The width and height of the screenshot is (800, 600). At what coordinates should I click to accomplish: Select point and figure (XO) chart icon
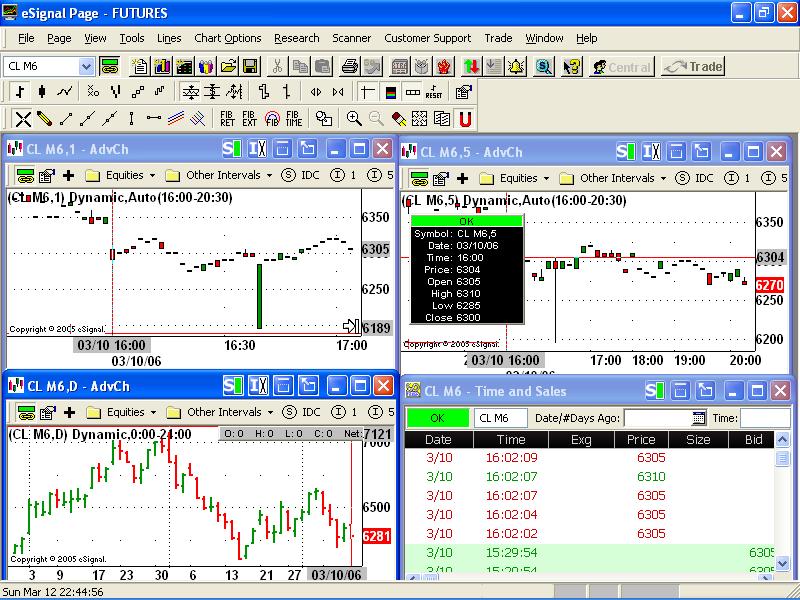pyautogui.click(x=93, y=92)
